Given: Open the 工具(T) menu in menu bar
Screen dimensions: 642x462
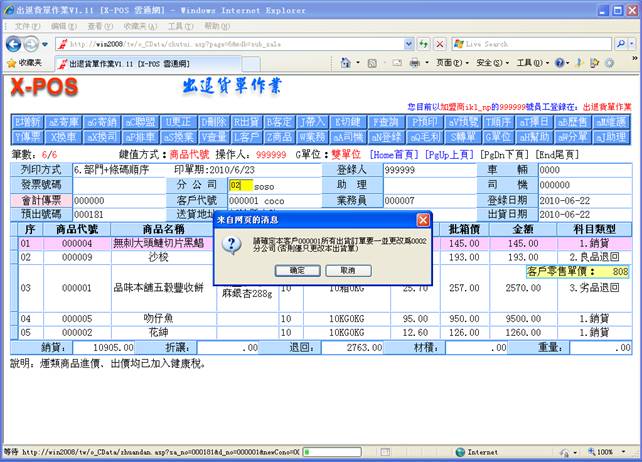Looking at the screenshot, I should (x=181, y=25).
